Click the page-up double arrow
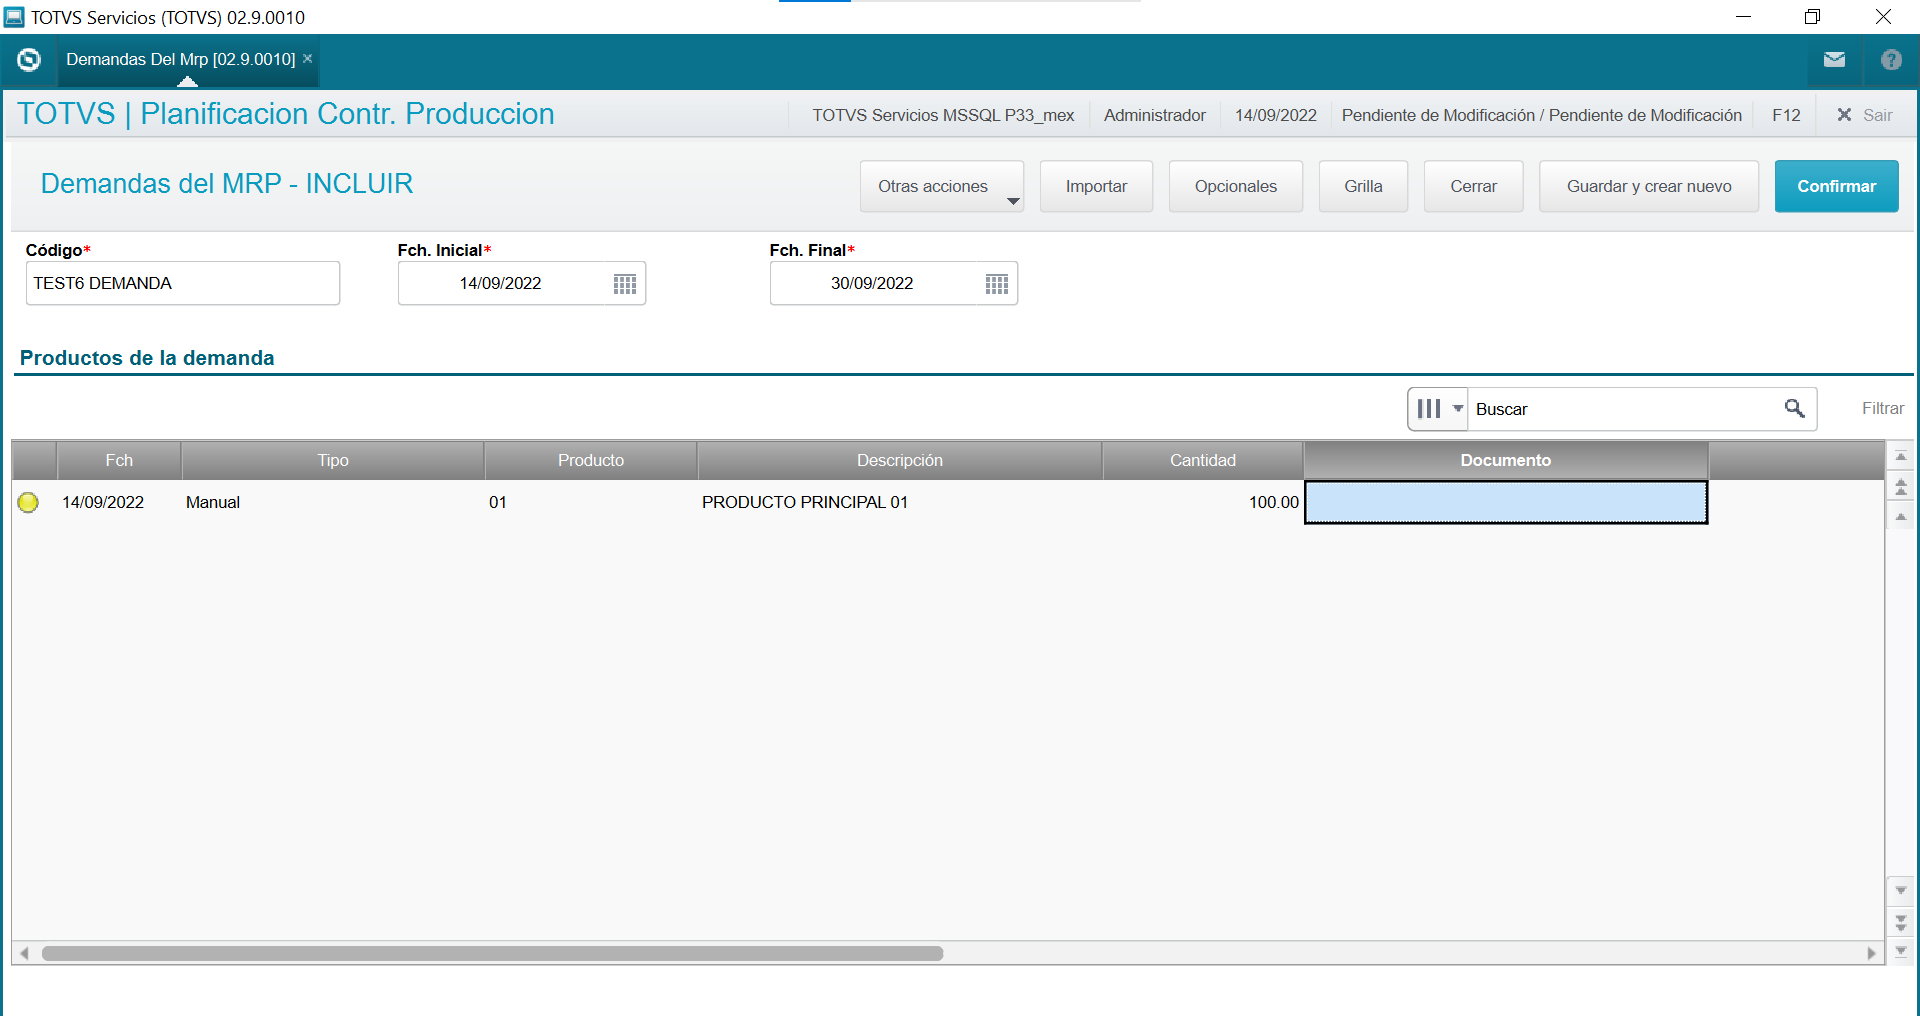Screen dimensions: 1920x1016 [x=1901, y=487]
